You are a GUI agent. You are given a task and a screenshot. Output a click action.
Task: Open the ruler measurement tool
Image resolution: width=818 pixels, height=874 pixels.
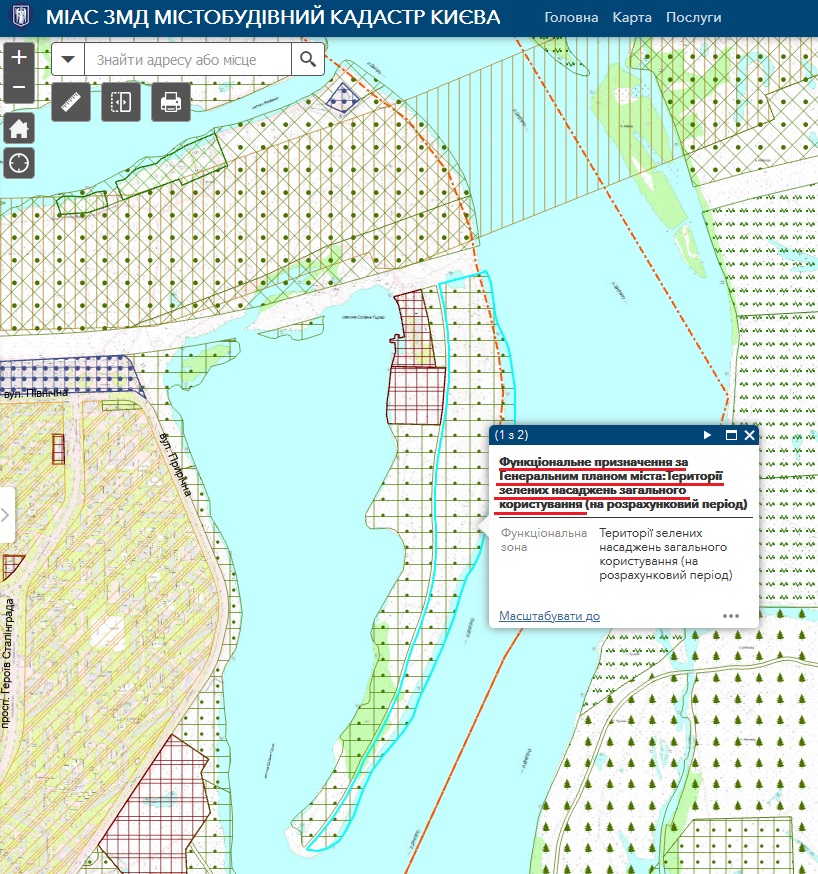point(70,102)
